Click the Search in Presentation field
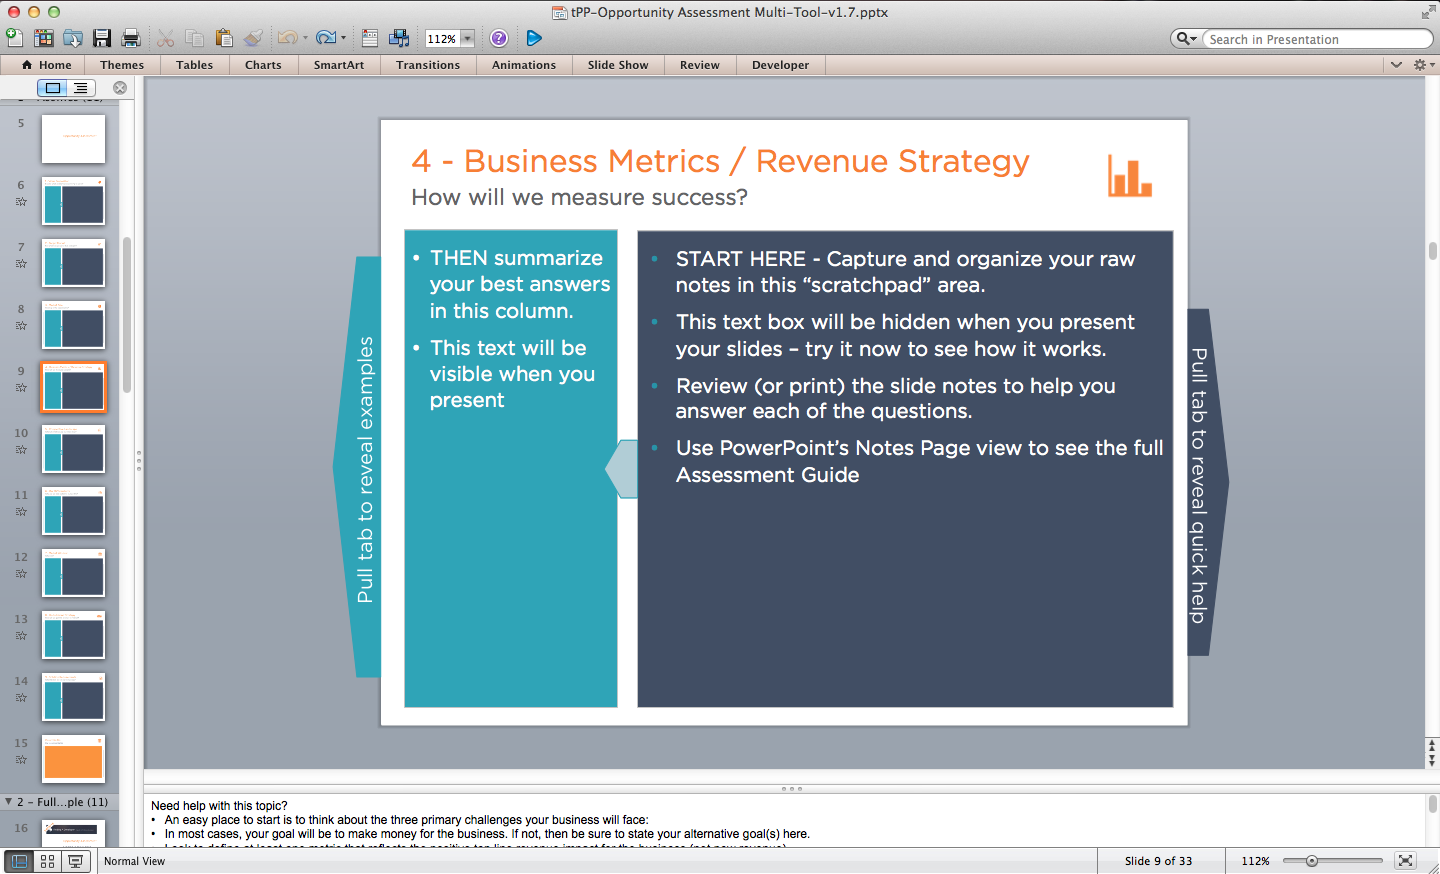Viewport: 1440px width, 874px height. tap(1318, 39)
